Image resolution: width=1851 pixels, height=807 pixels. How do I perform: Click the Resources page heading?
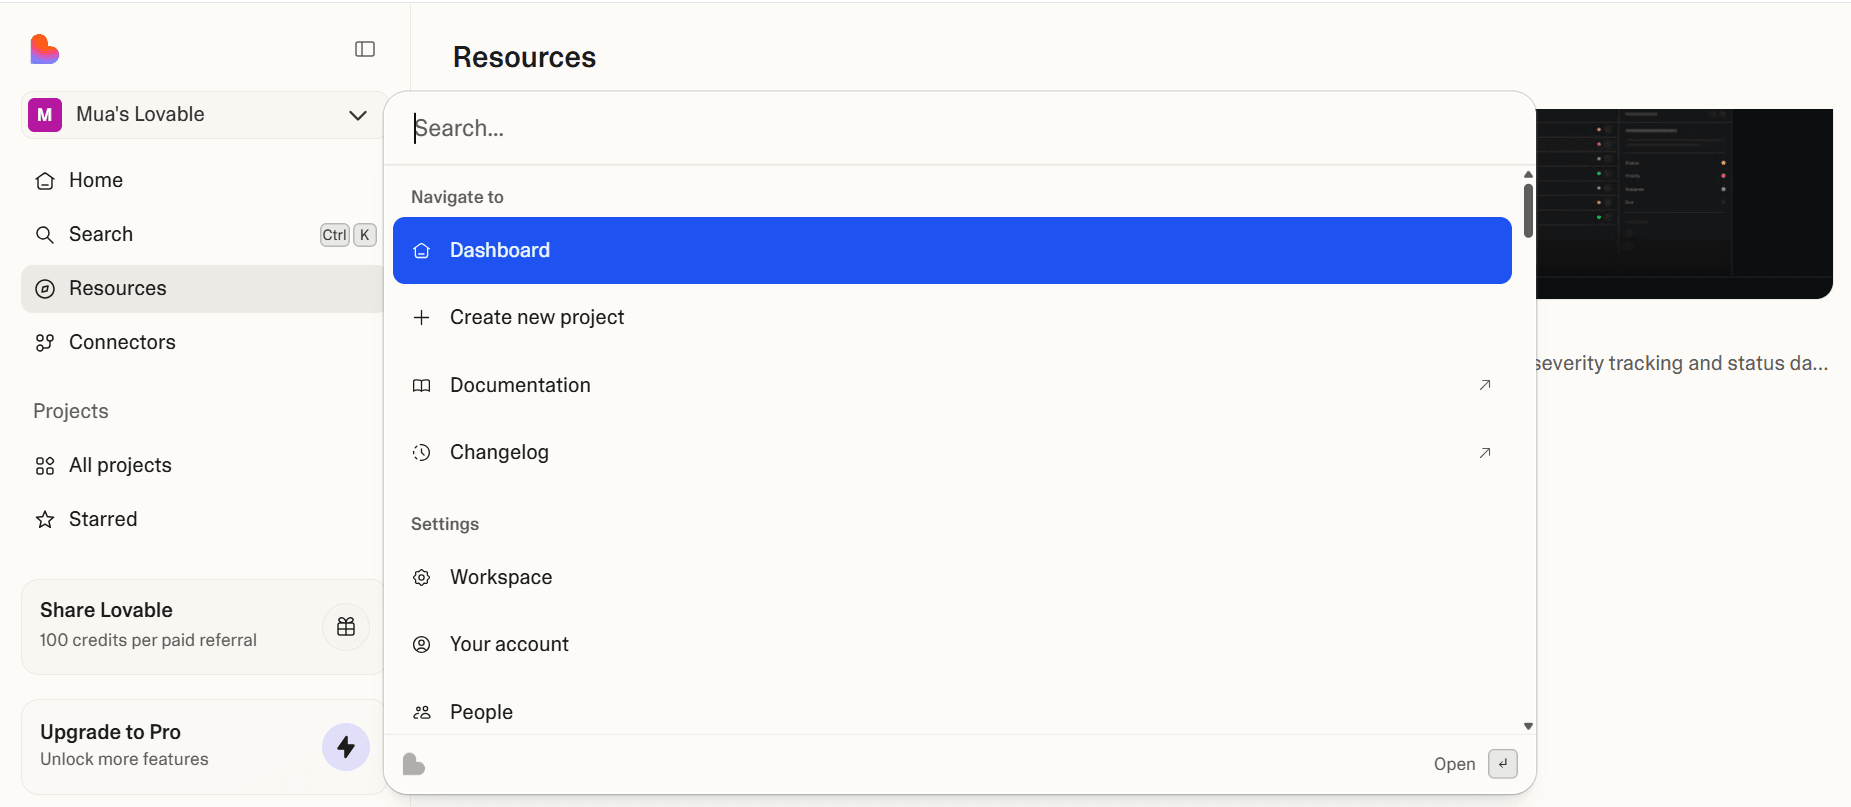point(524,57)
